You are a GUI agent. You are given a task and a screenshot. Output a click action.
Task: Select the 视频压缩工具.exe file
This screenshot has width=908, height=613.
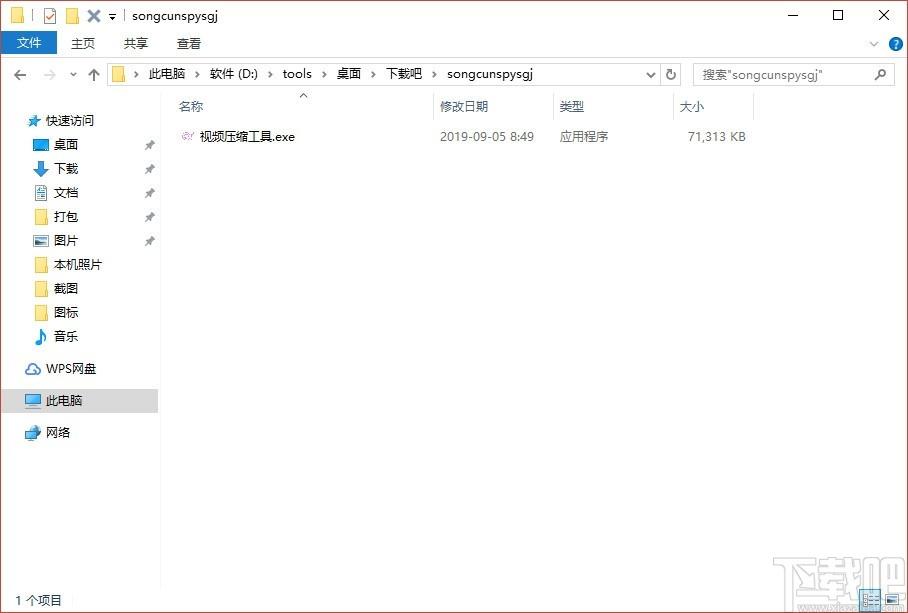click(x=246, y=137)
